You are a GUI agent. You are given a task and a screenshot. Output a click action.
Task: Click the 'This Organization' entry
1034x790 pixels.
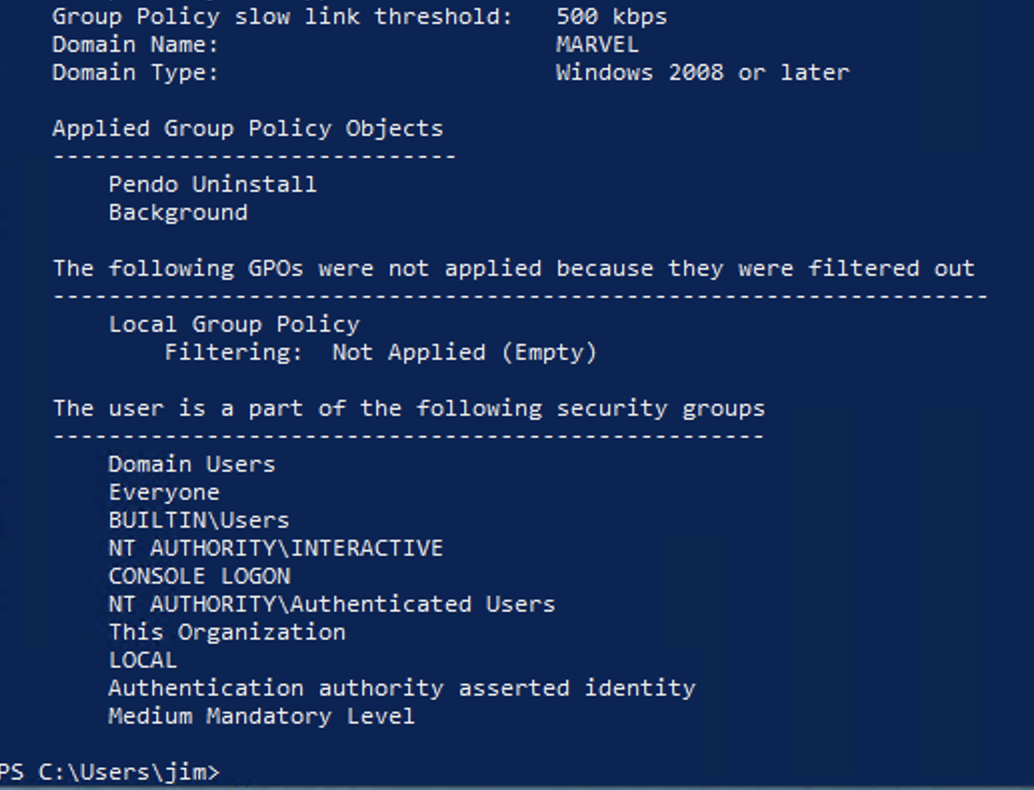(227, 632)
